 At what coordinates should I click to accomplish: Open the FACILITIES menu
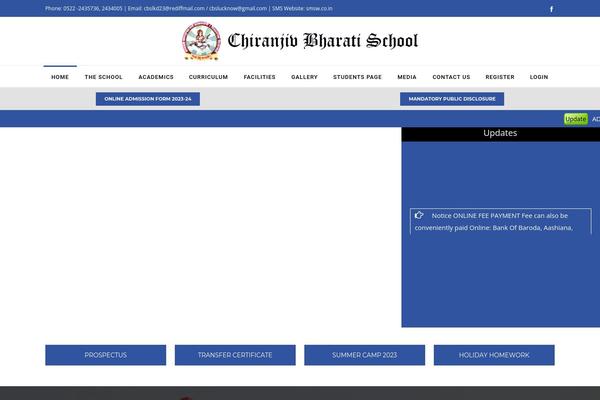(259, 77)
